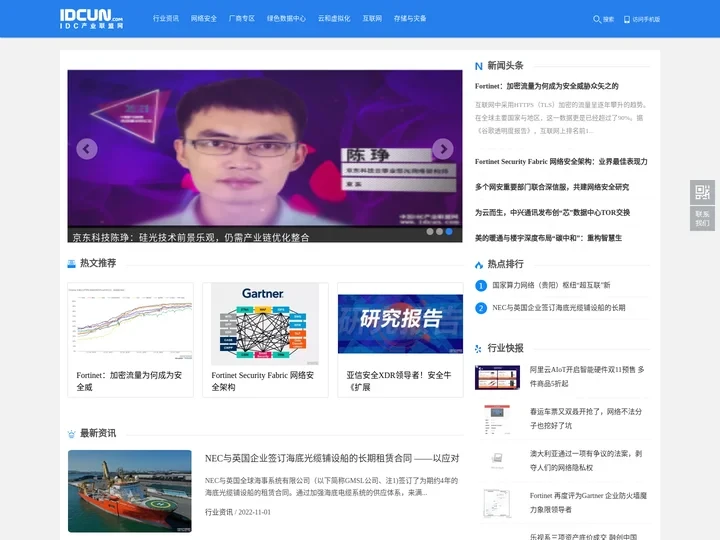Open hot rank item 国家算力网络（贵阳）

click(x=551, y=285)
